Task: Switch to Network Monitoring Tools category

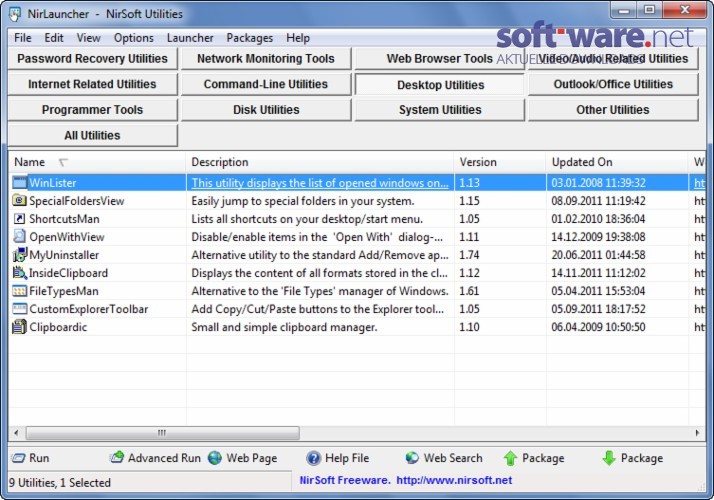Action: pos(266,59)
